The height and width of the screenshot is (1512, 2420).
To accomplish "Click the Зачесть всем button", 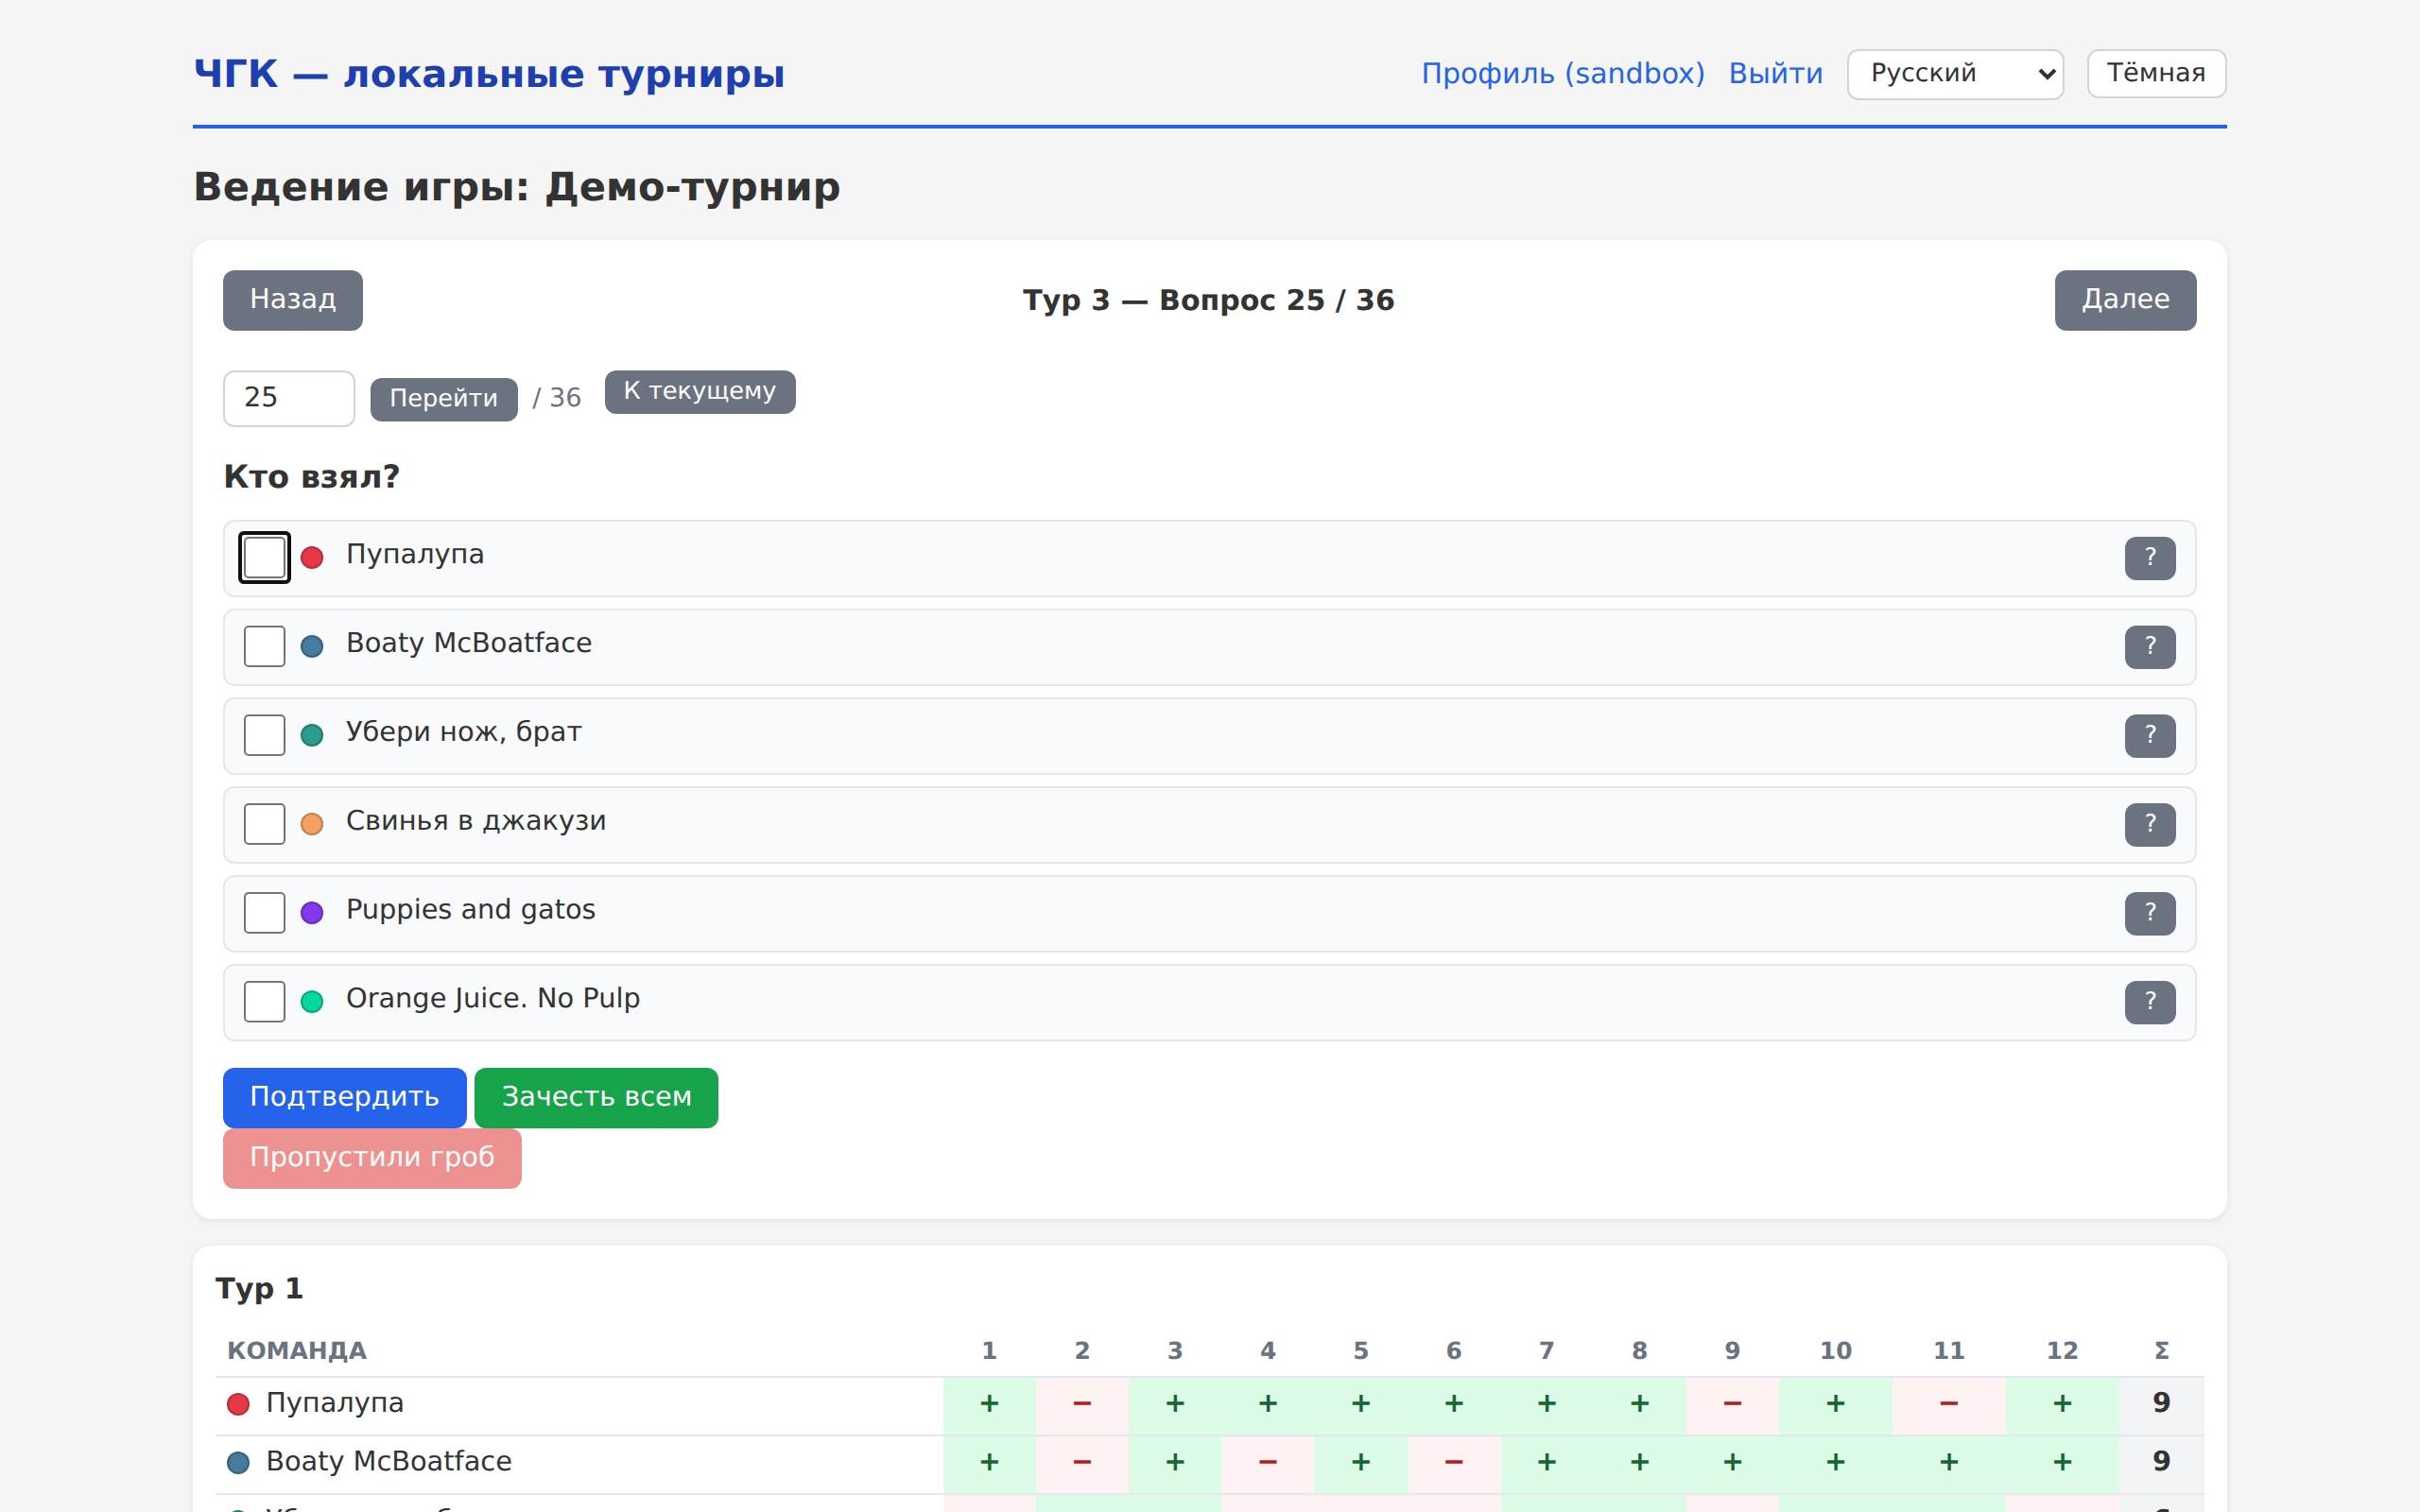I will pos(596,1098).
